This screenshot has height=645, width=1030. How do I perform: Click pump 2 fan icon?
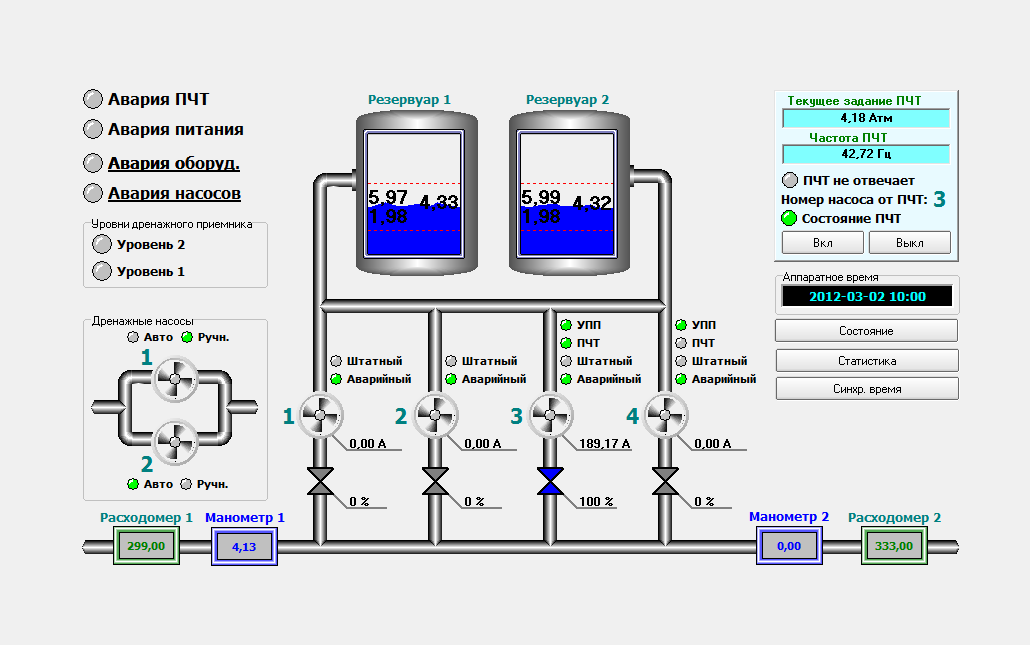point(436,415)
